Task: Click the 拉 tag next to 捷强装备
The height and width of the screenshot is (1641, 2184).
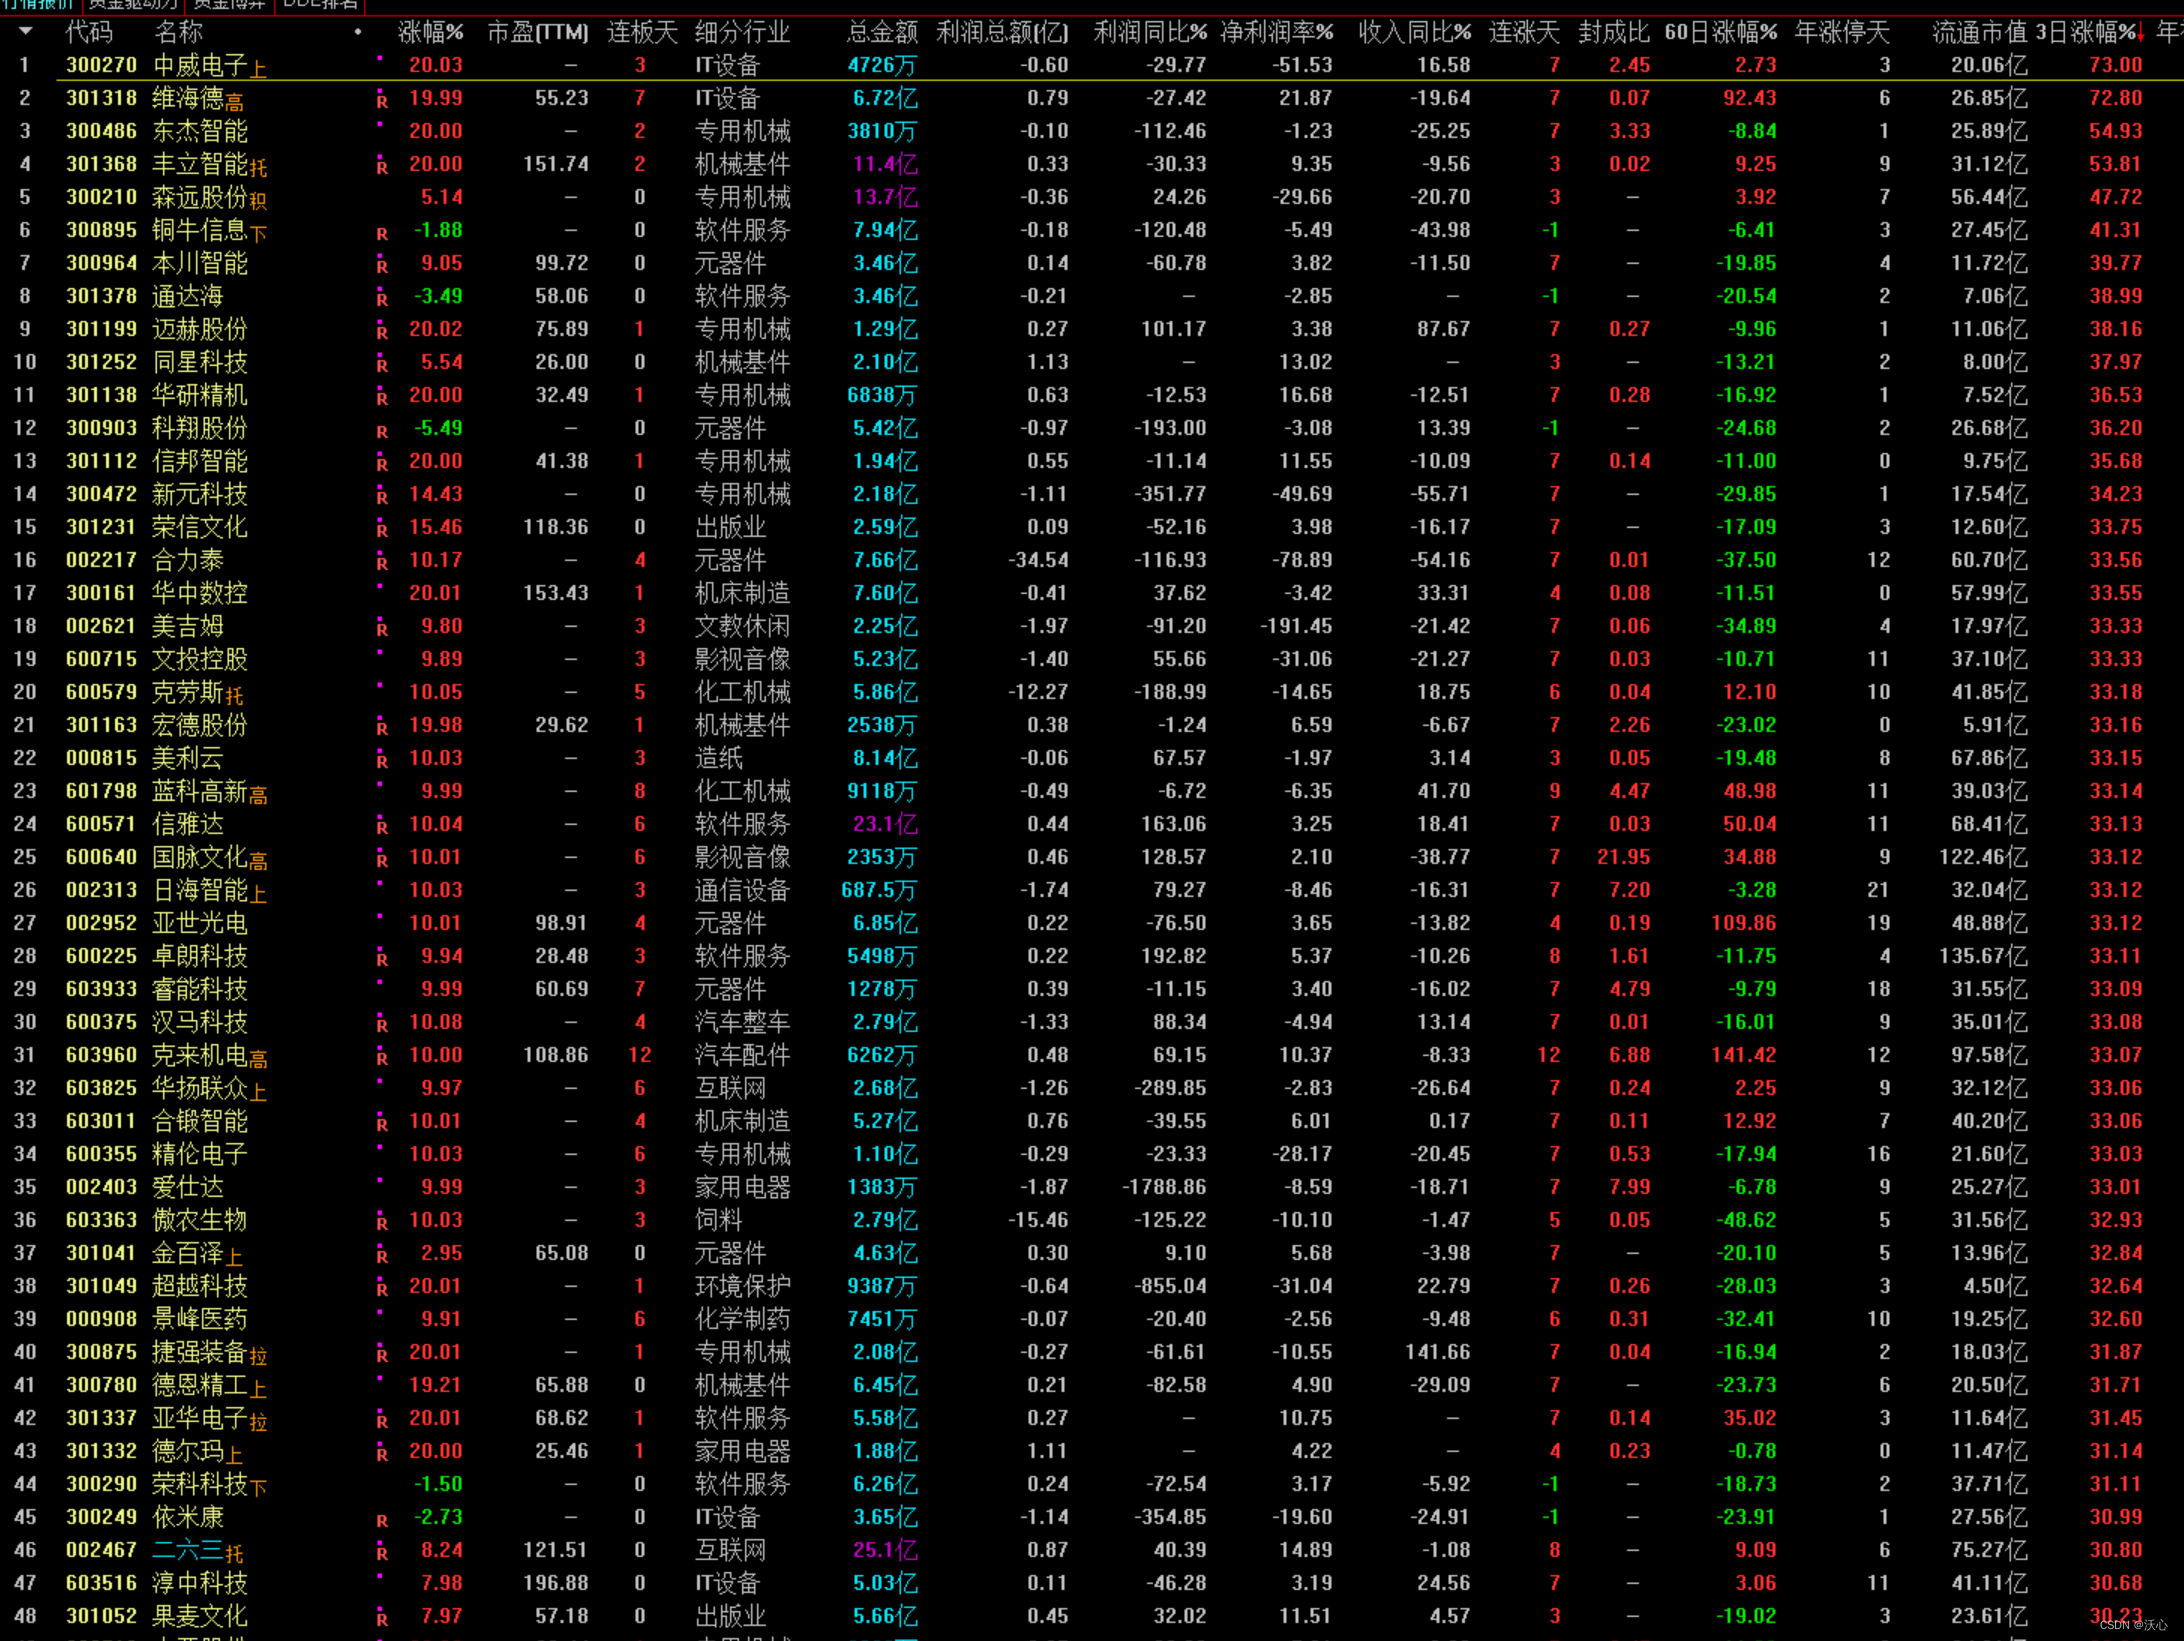Action: coord(259,1357)
